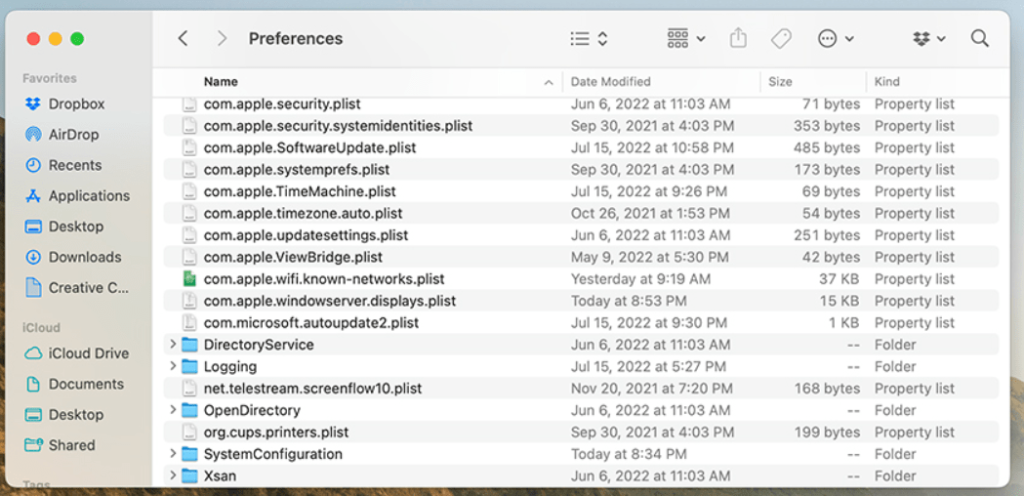Select com.apple.wifi.known-networks.plist file name

[324, 279]
